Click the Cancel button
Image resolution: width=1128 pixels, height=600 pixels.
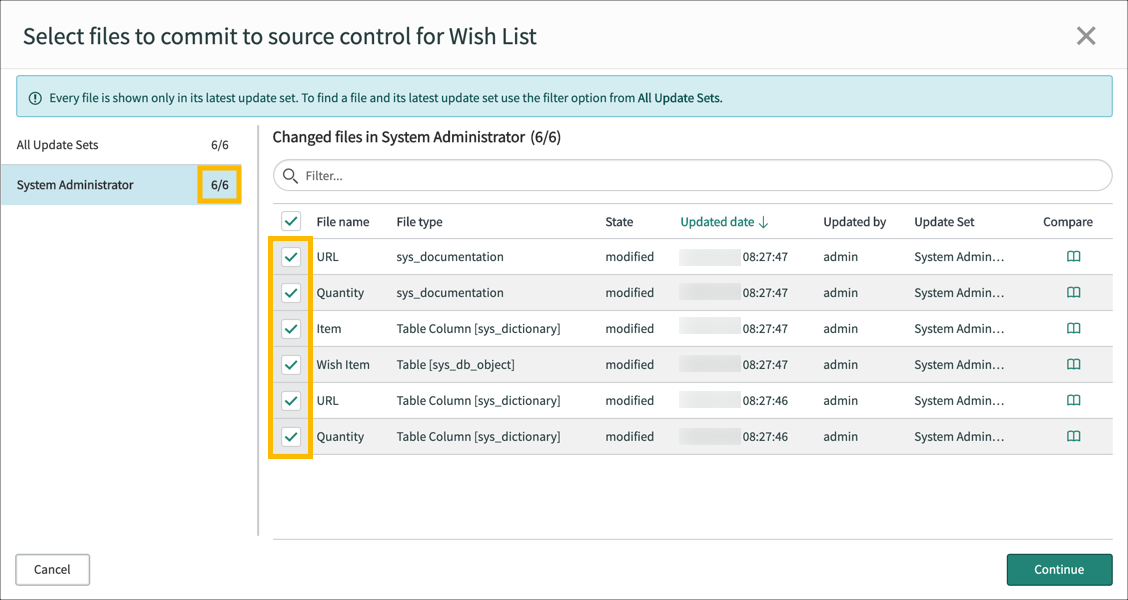click(52, 569)
